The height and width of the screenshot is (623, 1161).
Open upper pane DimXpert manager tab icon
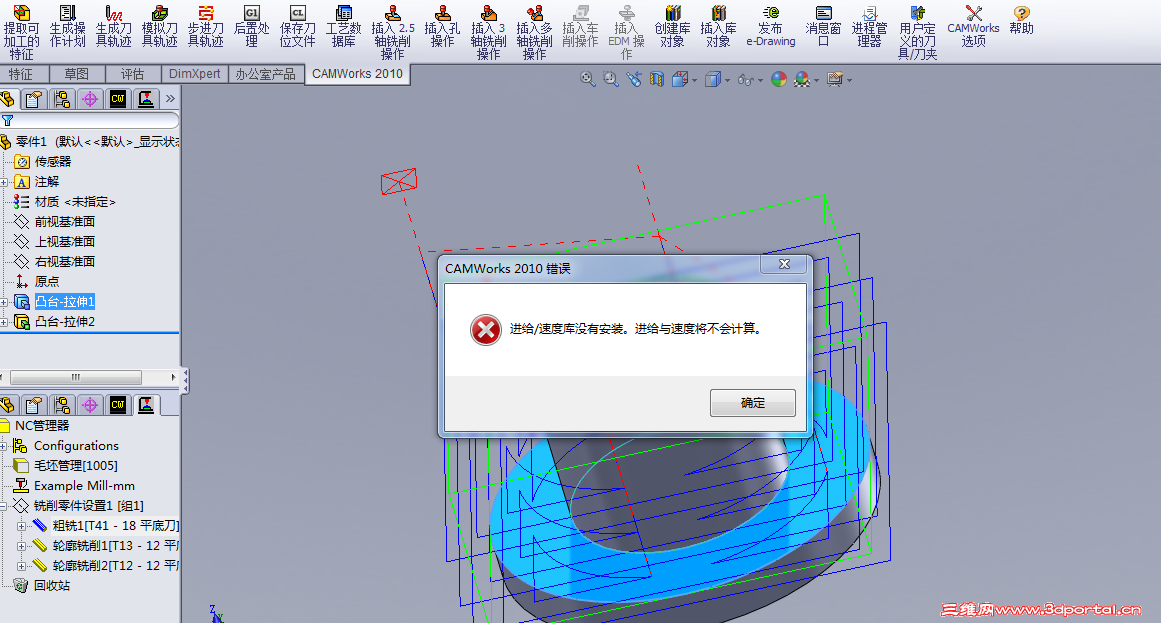coord(90,99)
